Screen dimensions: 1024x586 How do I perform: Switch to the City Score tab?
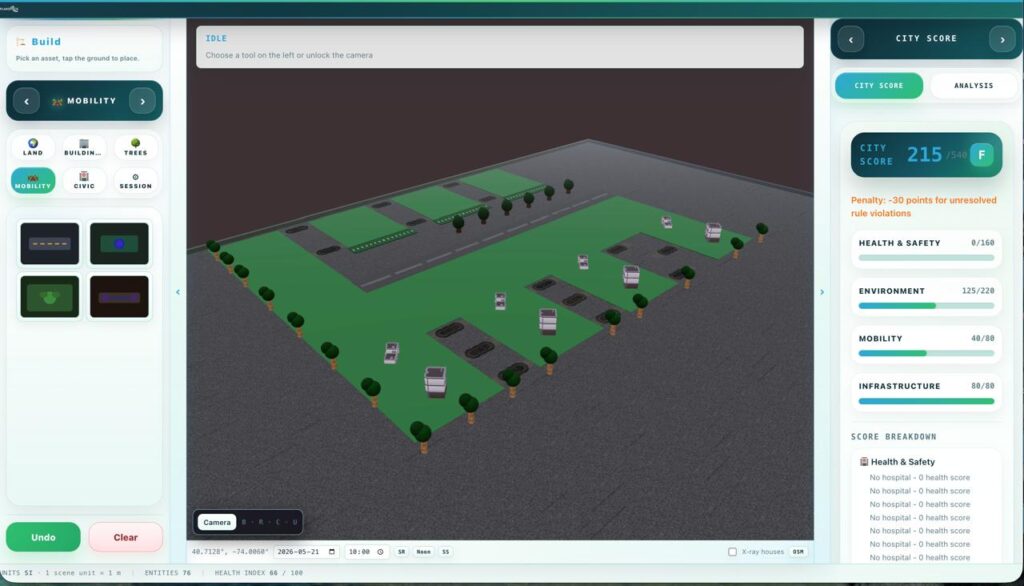(x=879, y=86)
